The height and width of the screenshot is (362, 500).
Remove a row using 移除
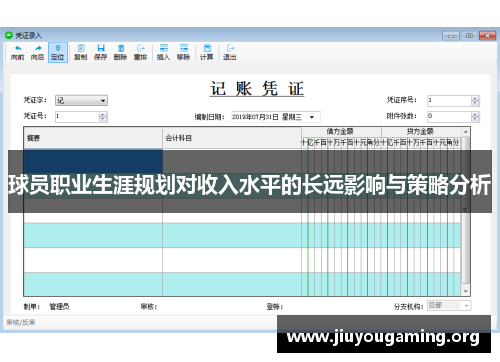(183, 53)
